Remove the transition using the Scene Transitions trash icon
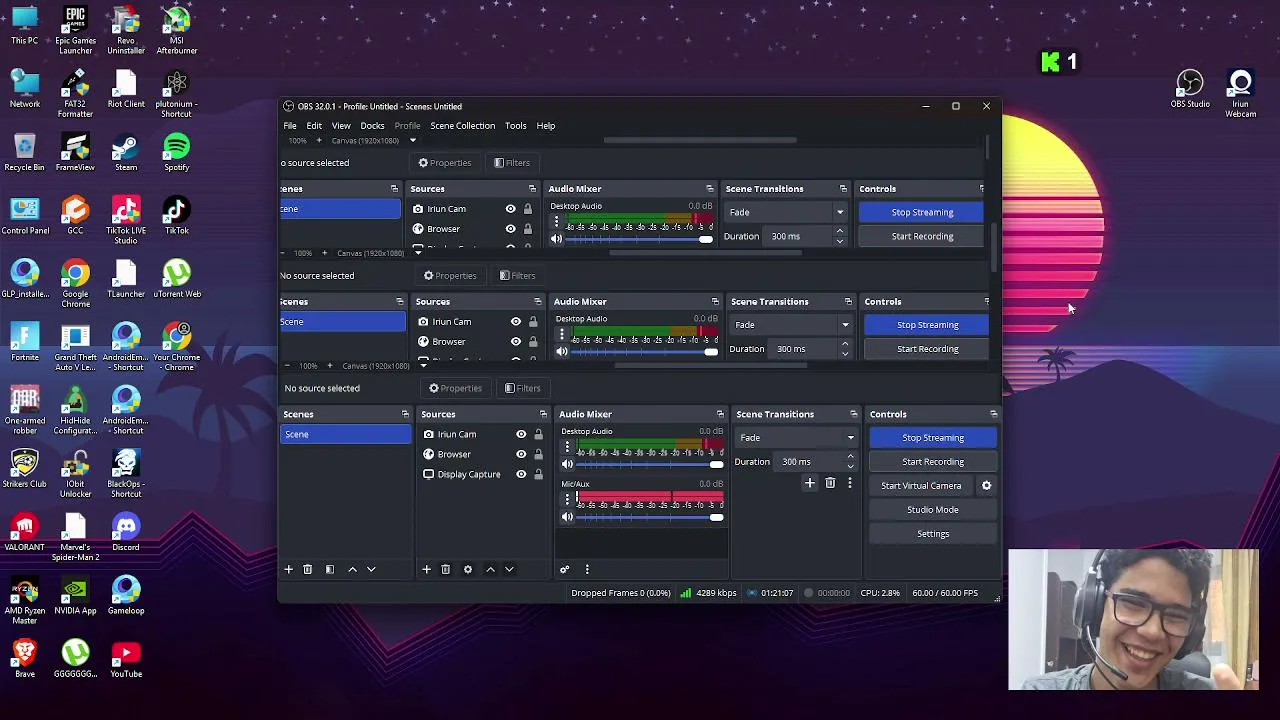Screen dimensions: 1280x720 coord(830,483)
